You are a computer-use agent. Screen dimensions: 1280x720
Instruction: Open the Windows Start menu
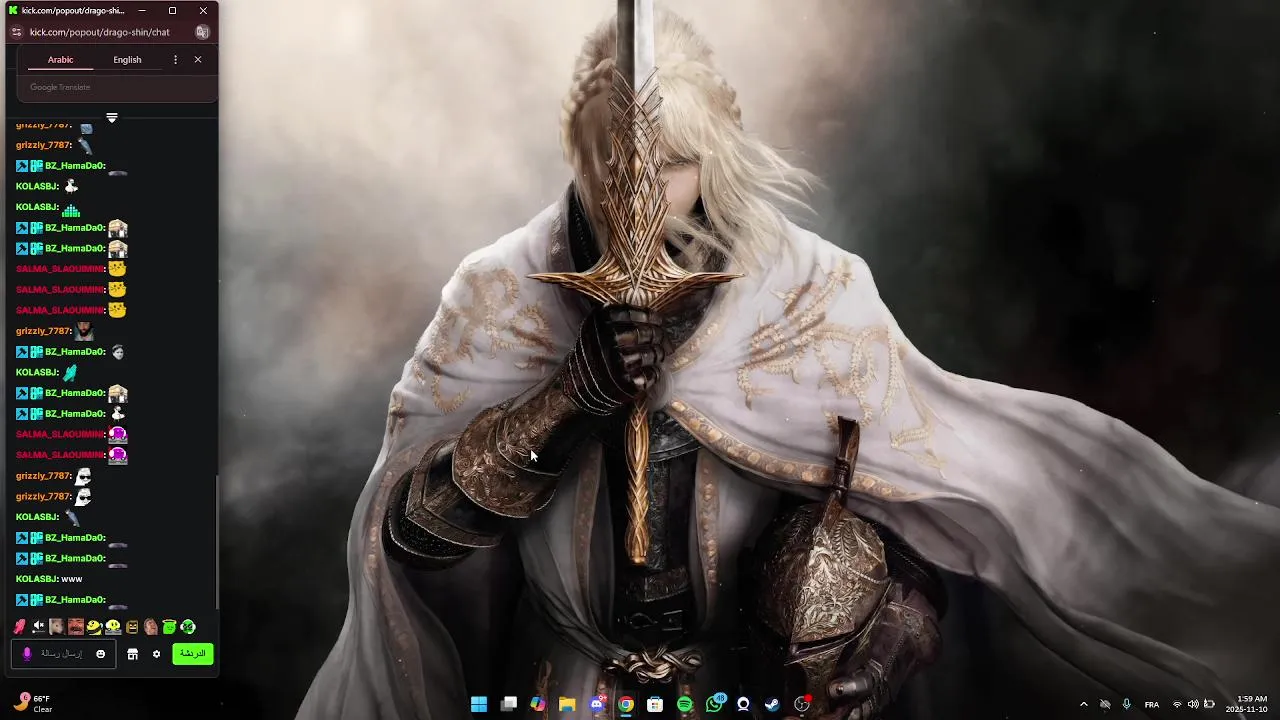point(479,704)
